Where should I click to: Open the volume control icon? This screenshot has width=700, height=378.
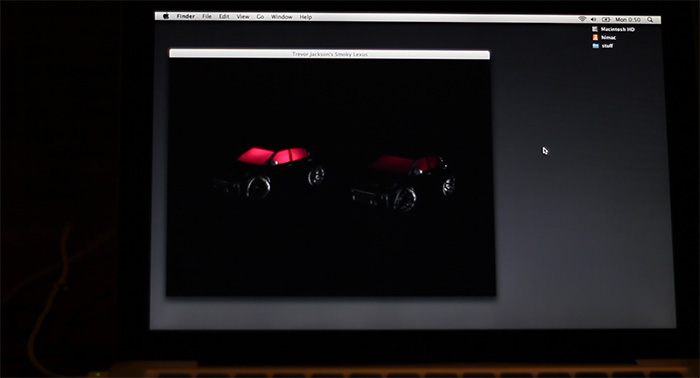[593, 19]
